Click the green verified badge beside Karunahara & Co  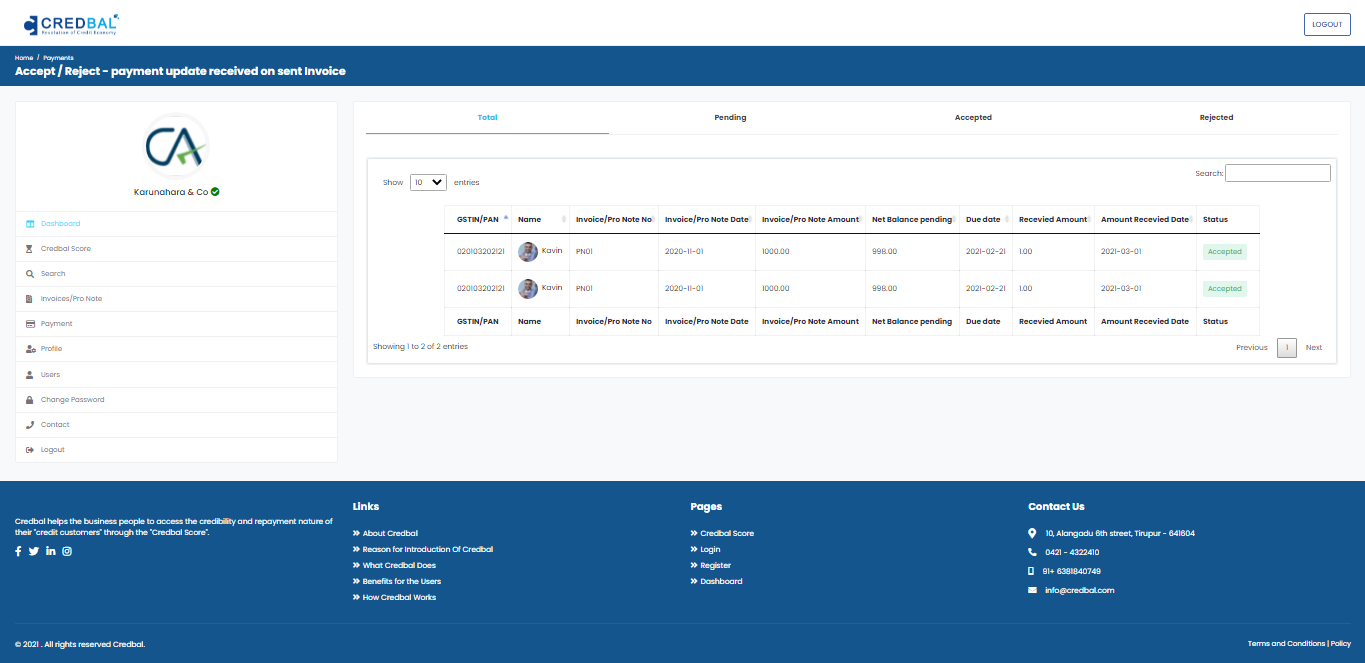[x=215, y=191]
